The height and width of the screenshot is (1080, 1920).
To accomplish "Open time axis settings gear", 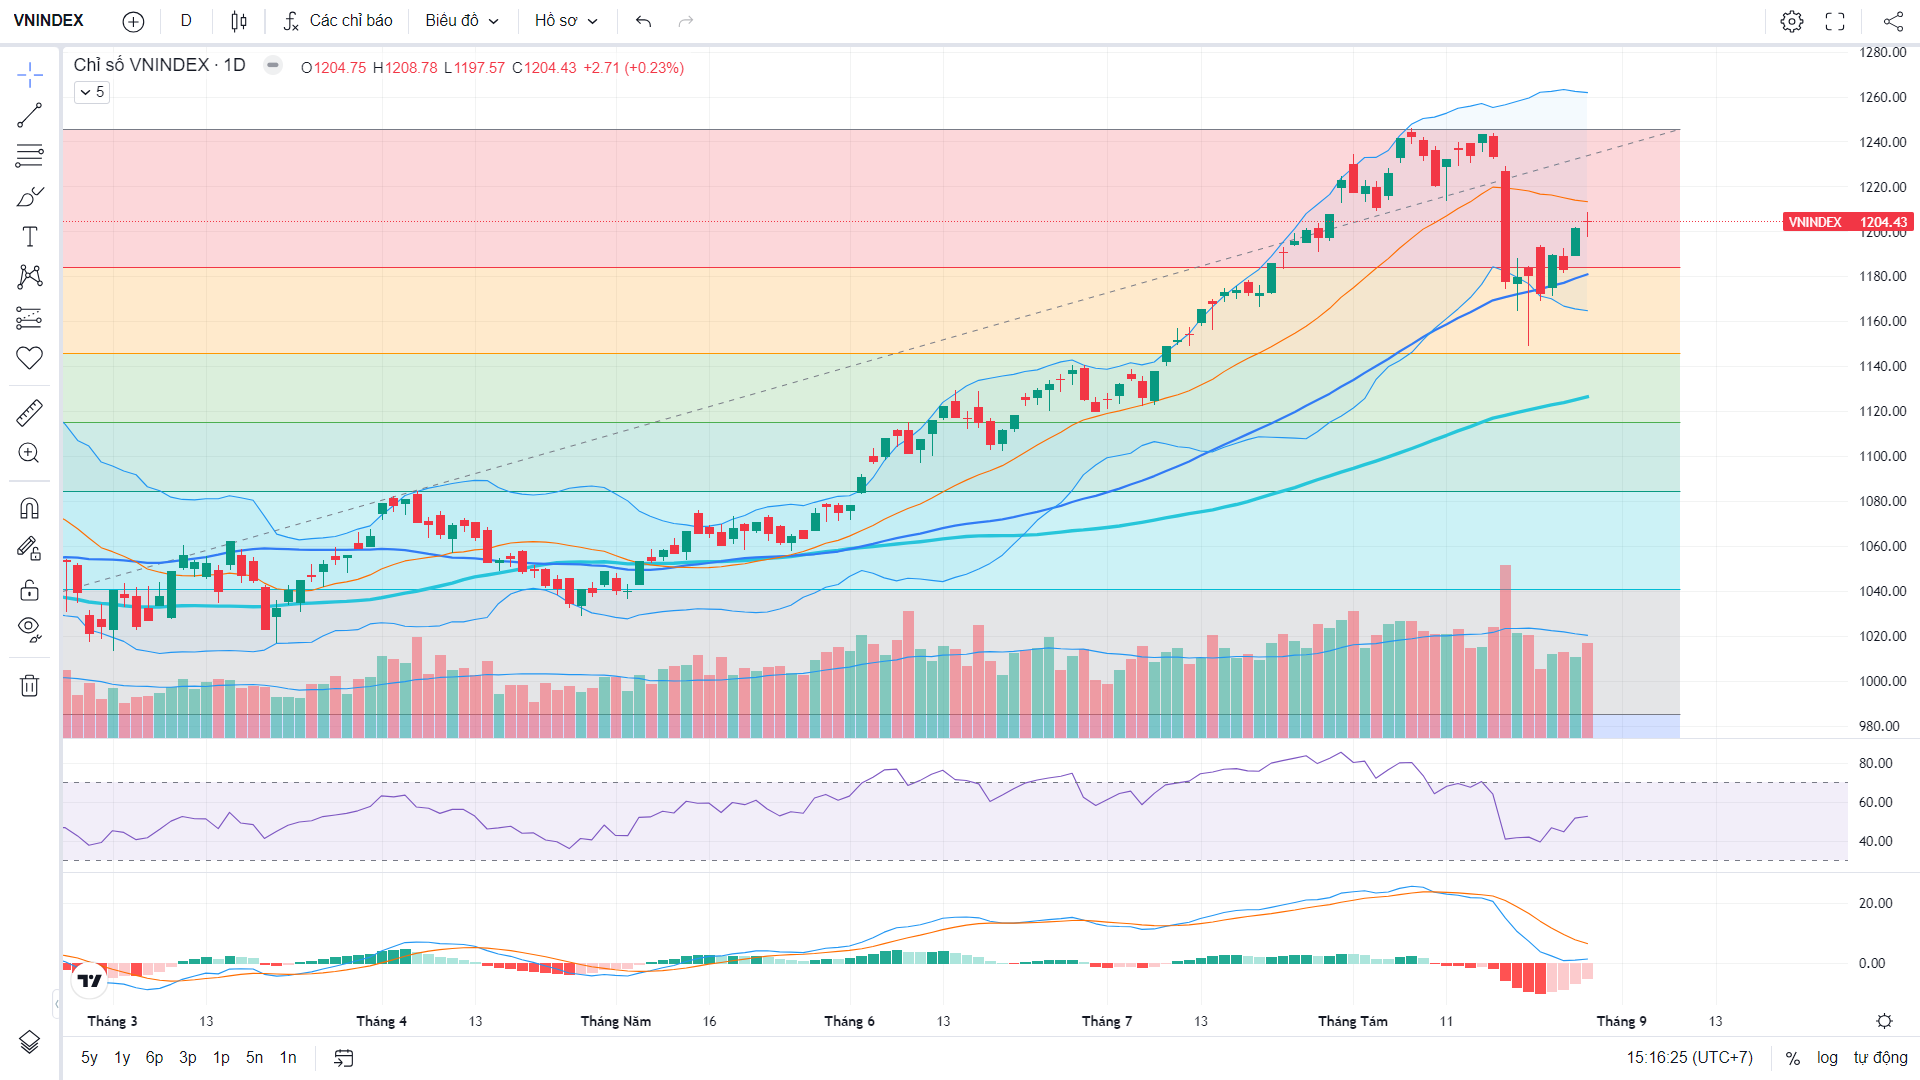I will tap(1884, 1021).
